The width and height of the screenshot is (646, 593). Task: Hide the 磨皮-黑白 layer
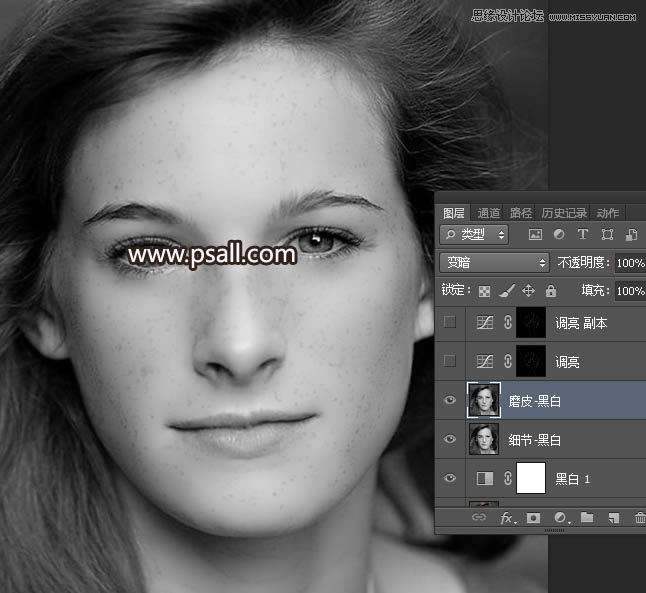pos(450,400)
